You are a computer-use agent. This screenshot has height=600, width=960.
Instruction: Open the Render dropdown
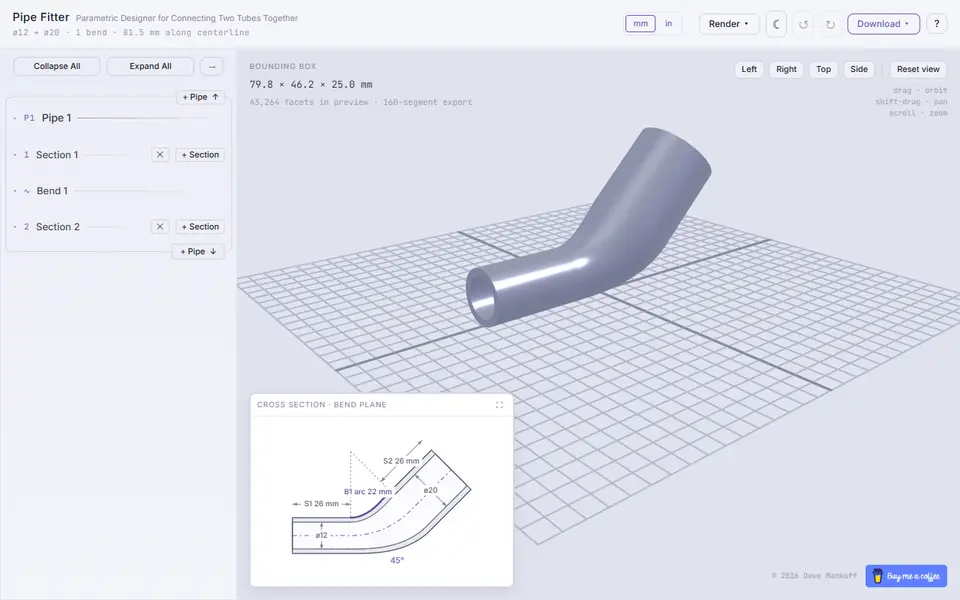[729, 24]
